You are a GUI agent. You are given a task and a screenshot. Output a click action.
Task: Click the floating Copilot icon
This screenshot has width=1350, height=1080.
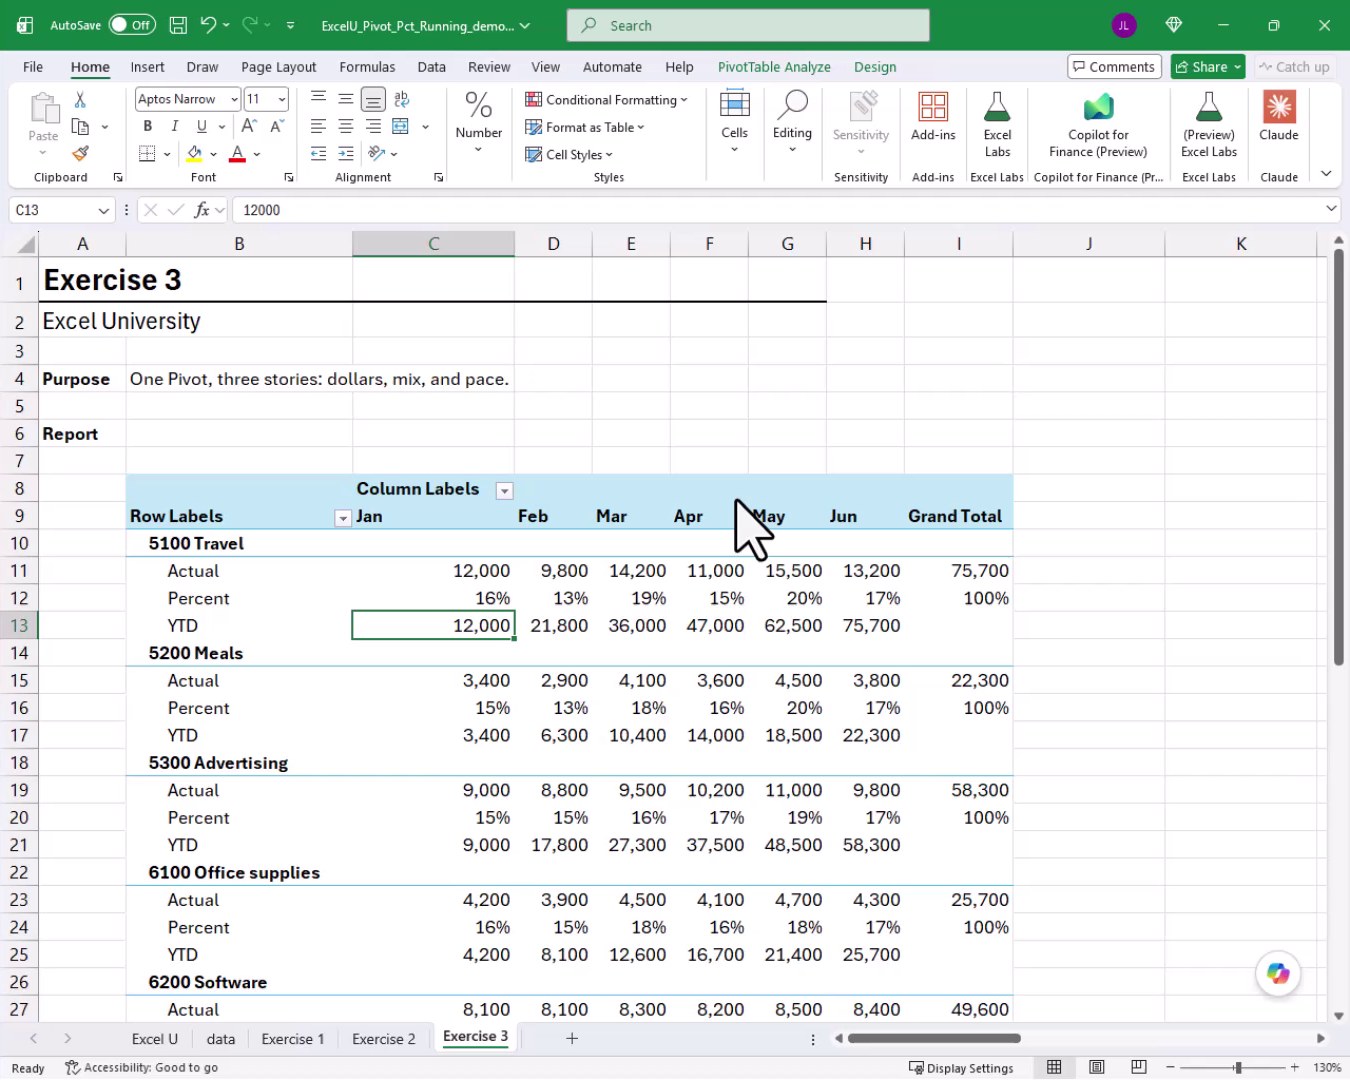(x=1278, y=973)
